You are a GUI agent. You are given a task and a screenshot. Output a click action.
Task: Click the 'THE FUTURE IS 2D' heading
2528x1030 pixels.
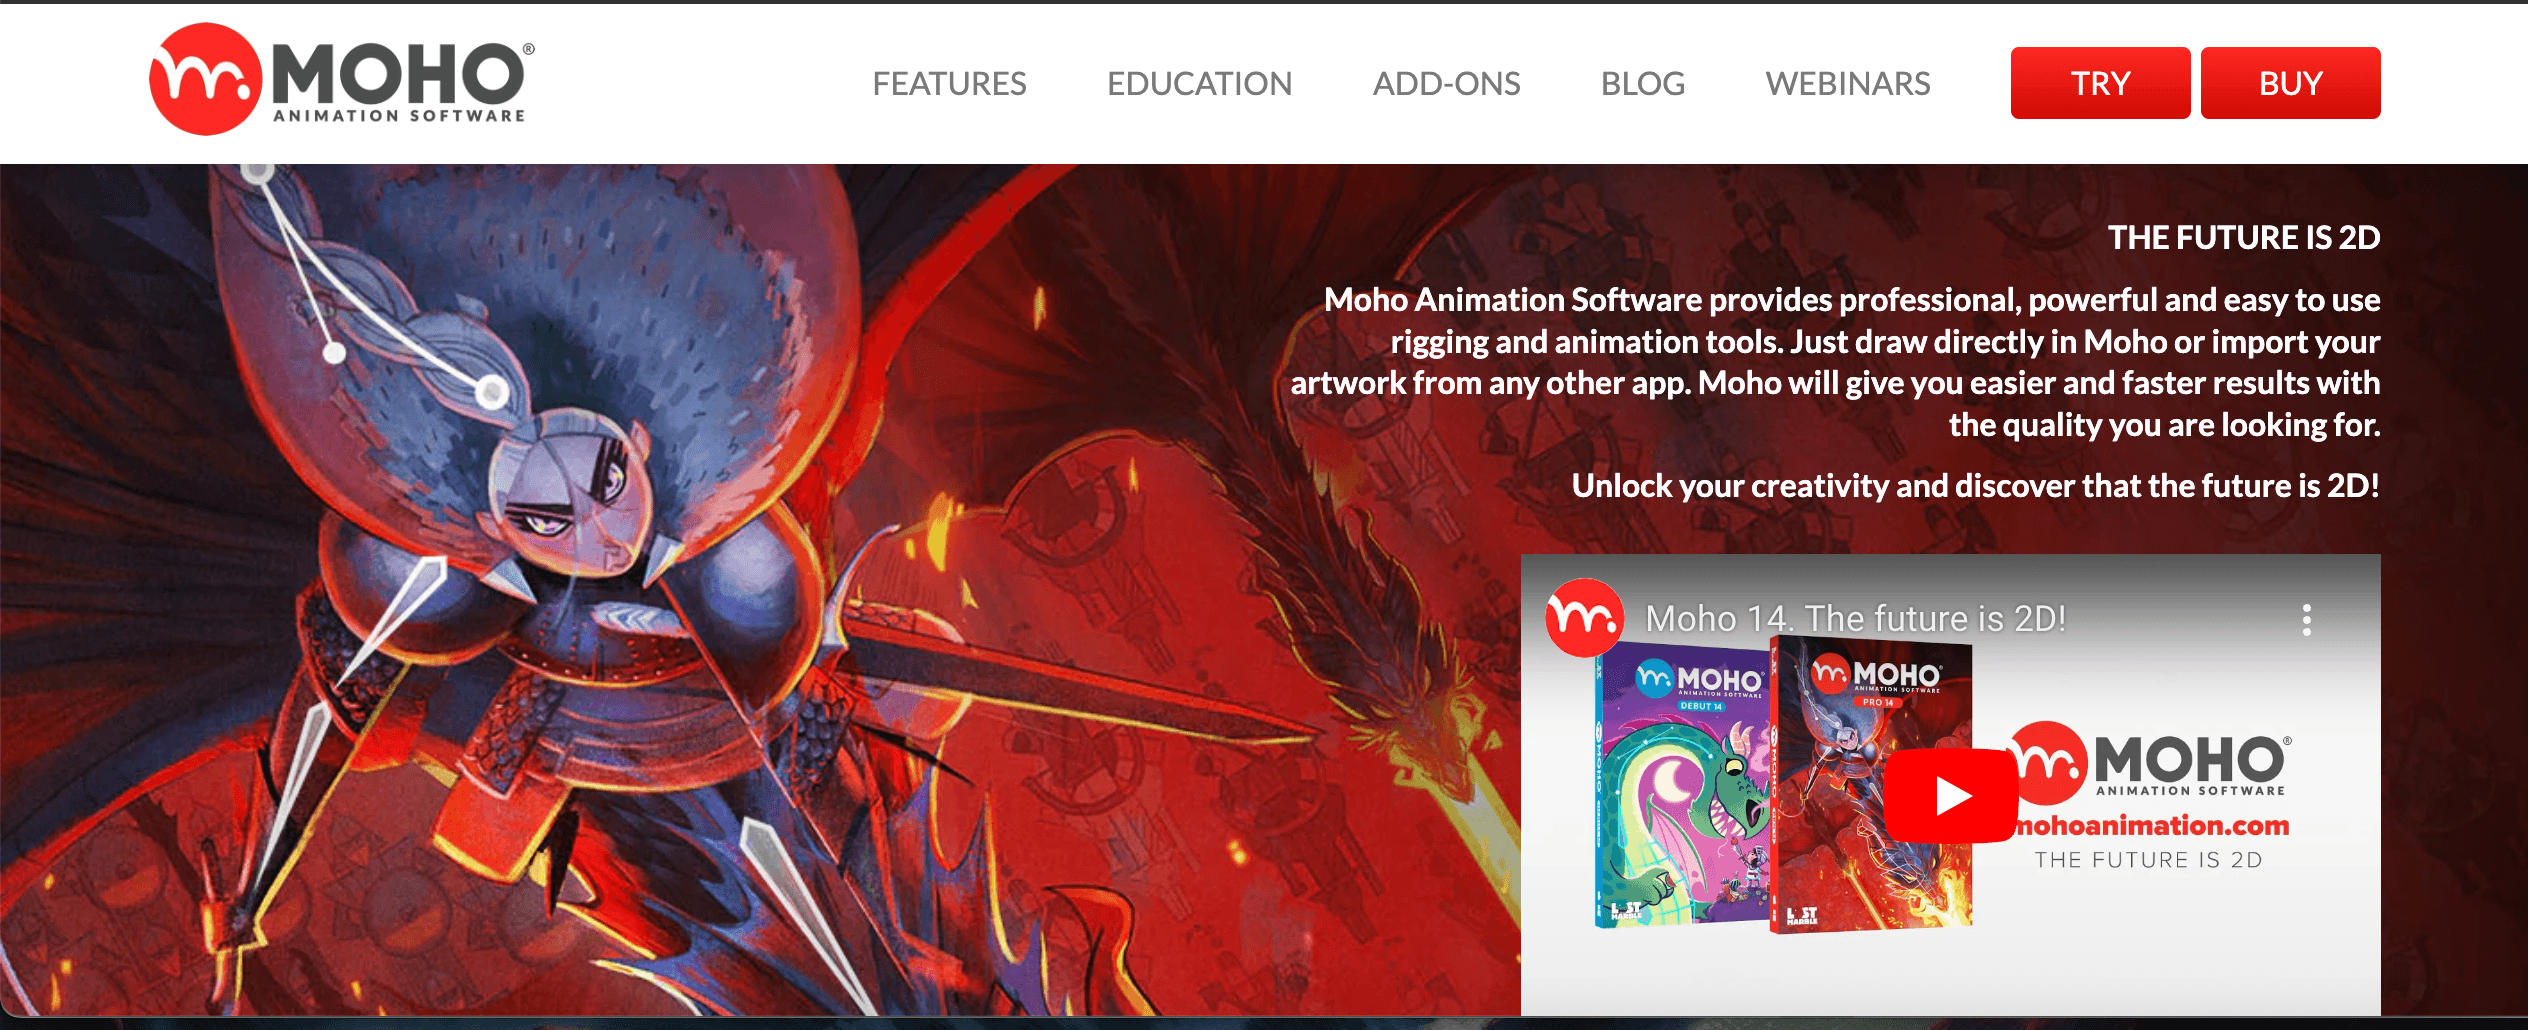[x=2244, y=238]
